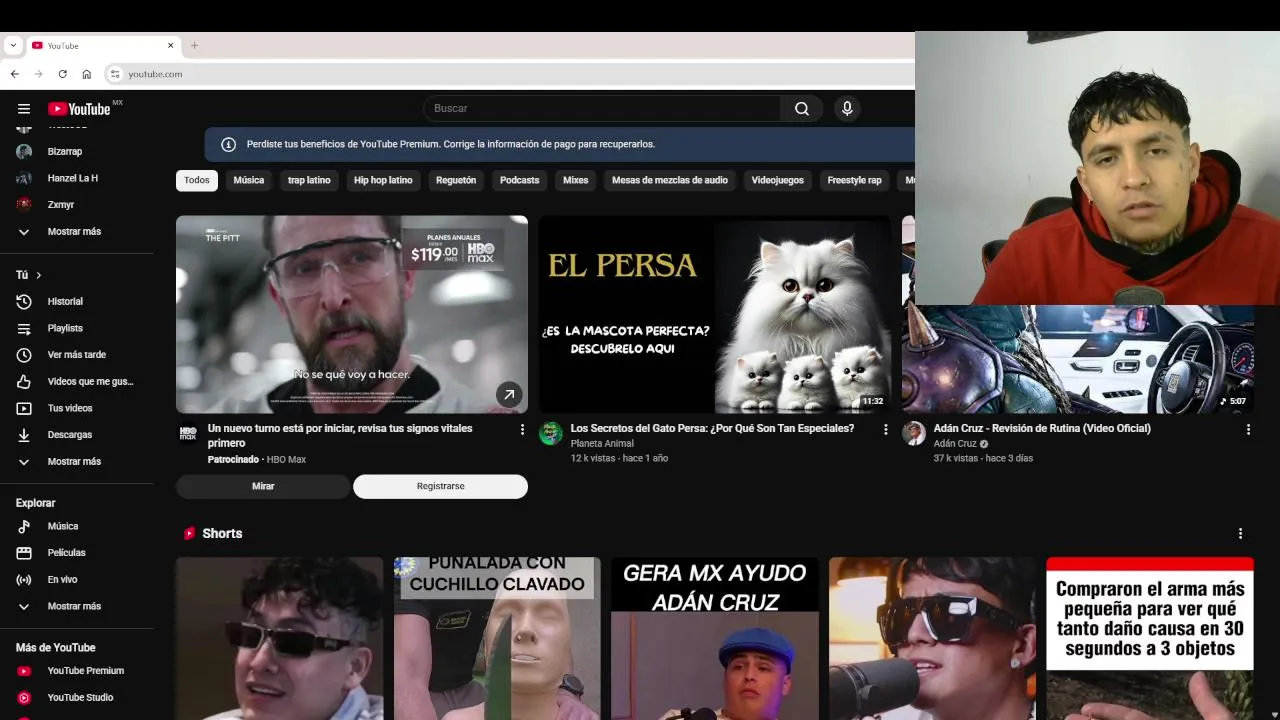
Task: Click the search magnifier button
Action: pyautogui.click(x=802, y=109)
